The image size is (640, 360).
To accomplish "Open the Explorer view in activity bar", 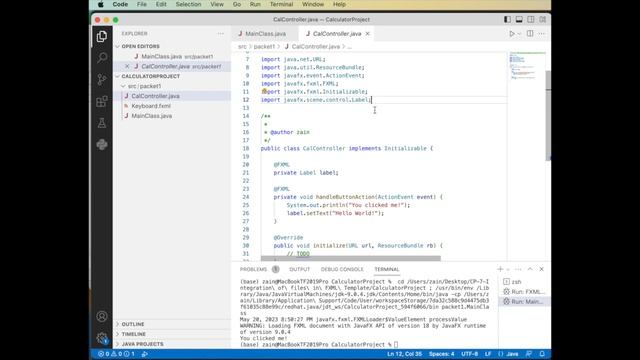I will 102,36.
